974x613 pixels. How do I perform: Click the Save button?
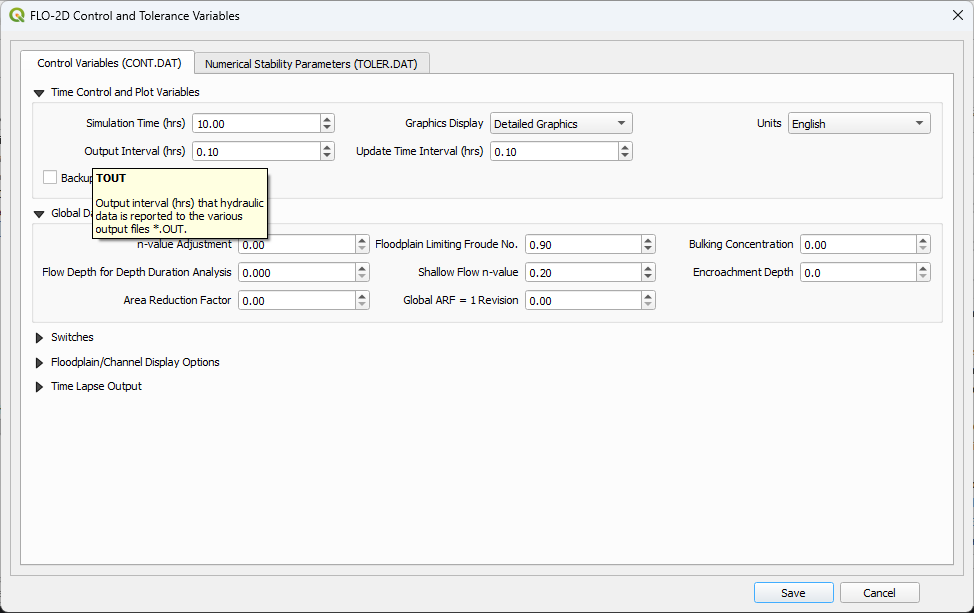[x=793, y=593]
